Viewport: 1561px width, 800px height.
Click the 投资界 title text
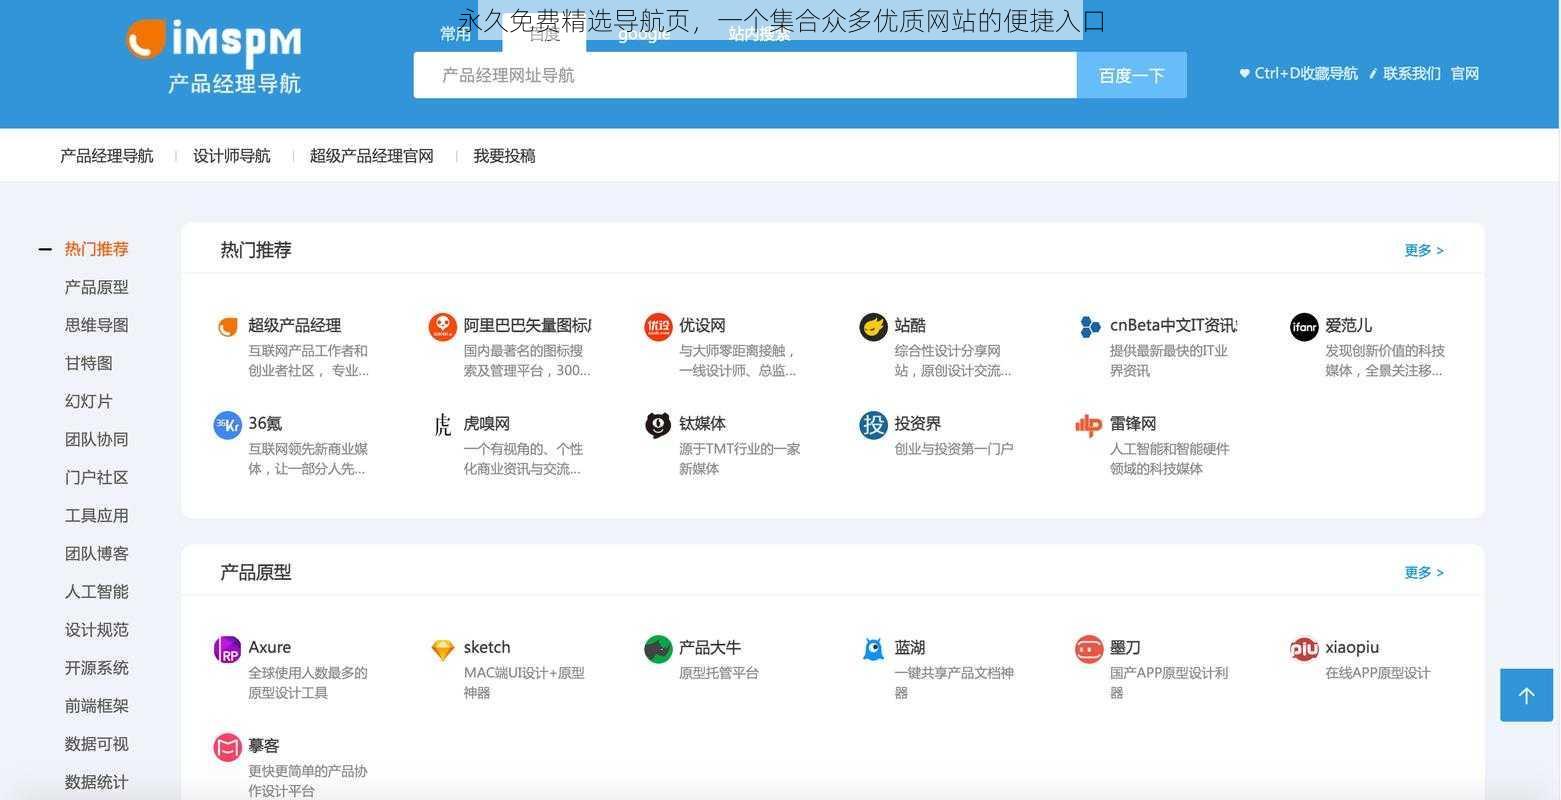click(x=918, y=424)
